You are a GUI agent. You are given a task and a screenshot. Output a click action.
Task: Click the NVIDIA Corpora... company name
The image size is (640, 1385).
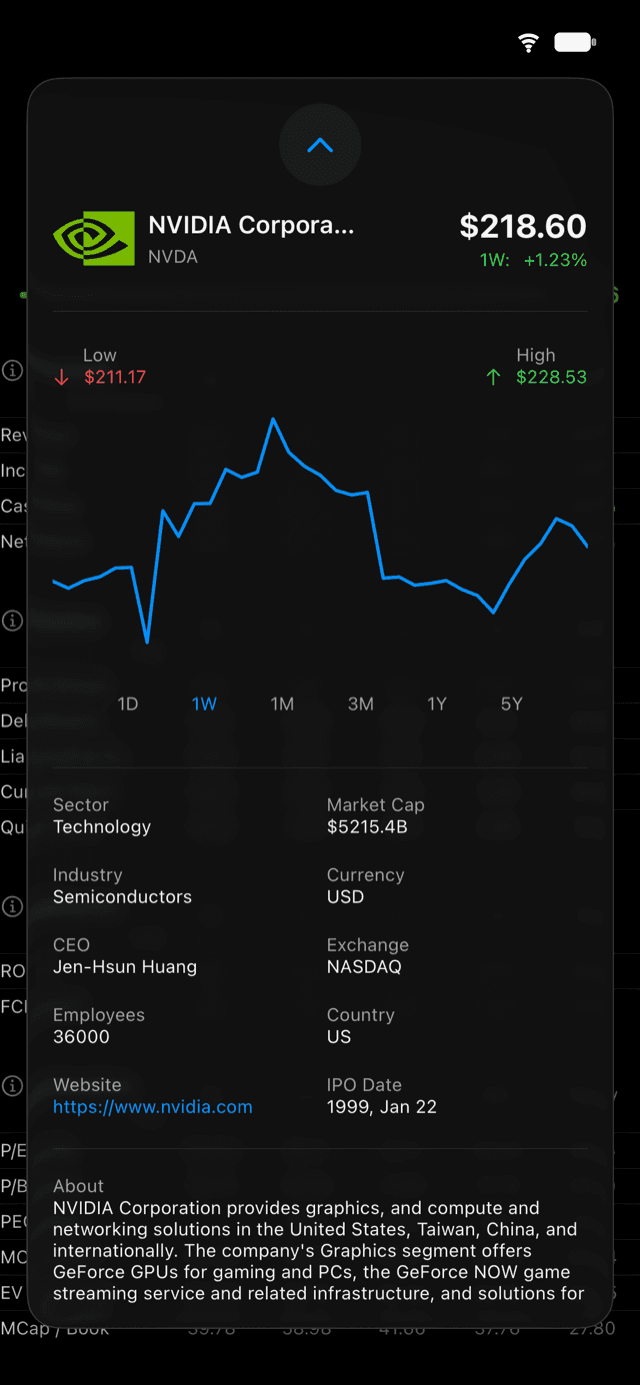pos(251,225)
